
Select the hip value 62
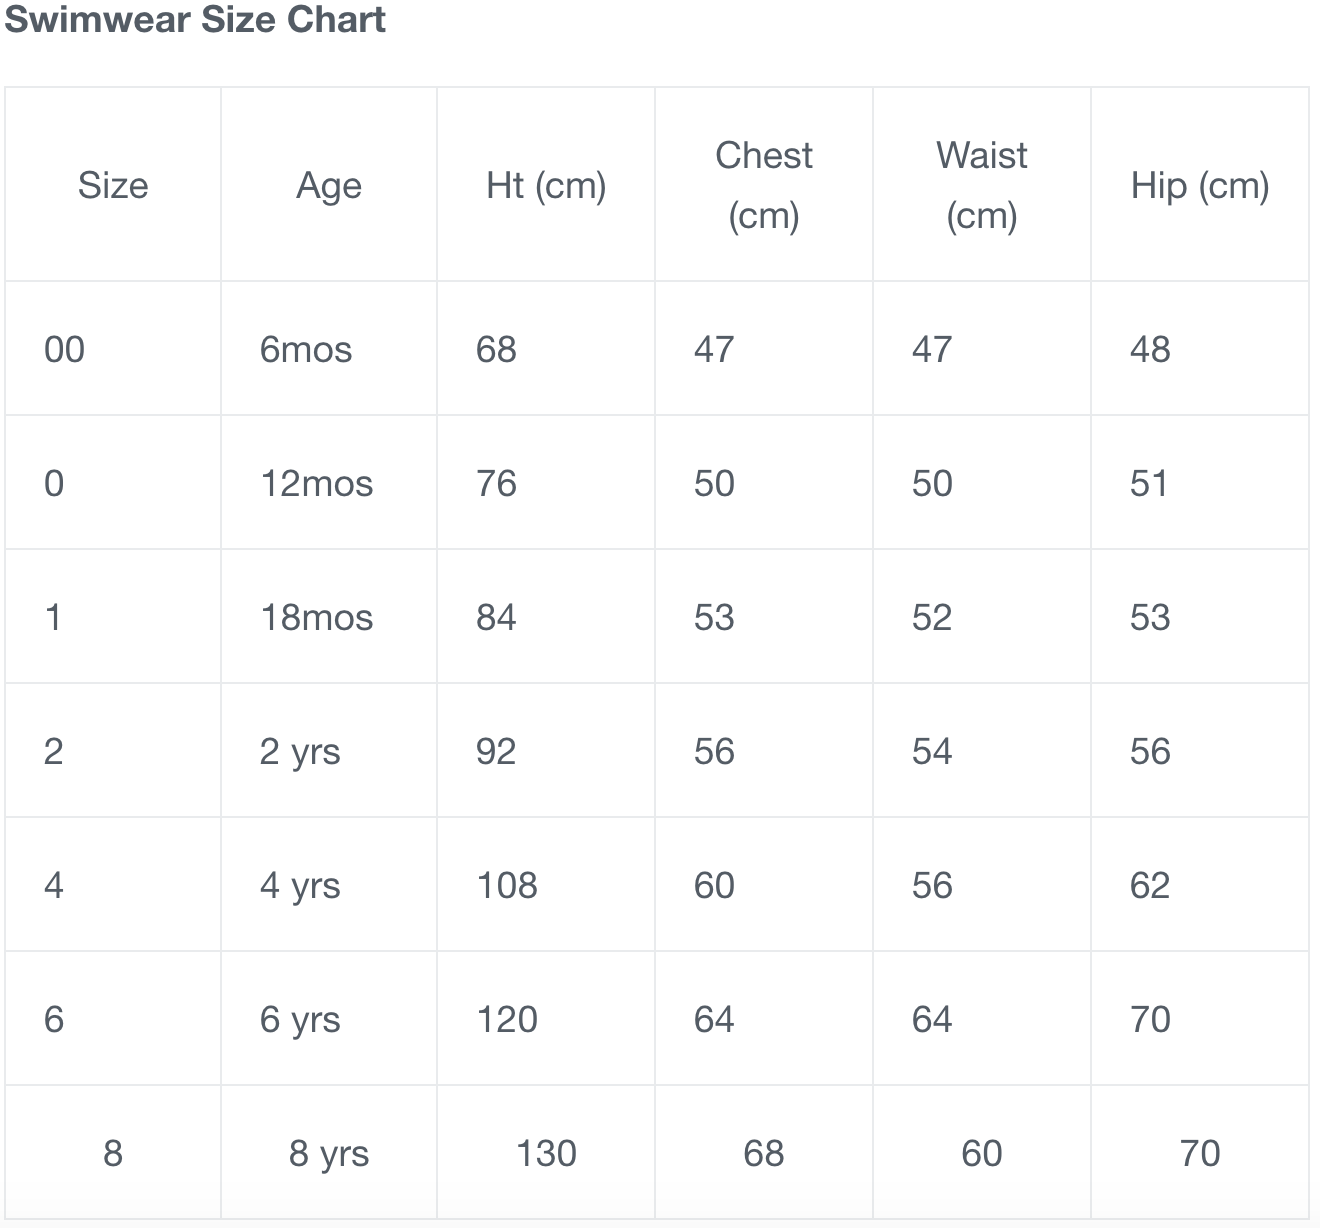pyautogui.click(x=1150, y=885)
